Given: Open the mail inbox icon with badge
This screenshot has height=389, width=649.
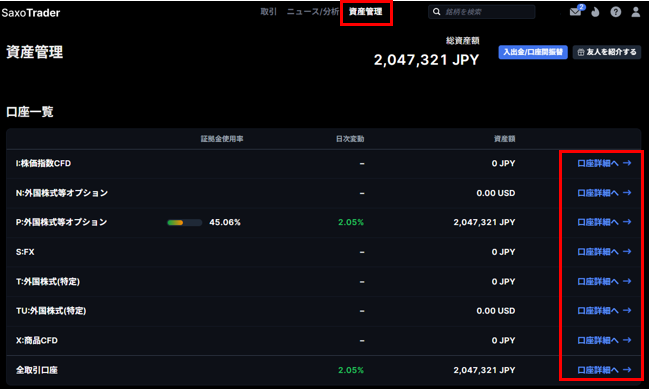Looking at the screenshot, I should point(576,11).
